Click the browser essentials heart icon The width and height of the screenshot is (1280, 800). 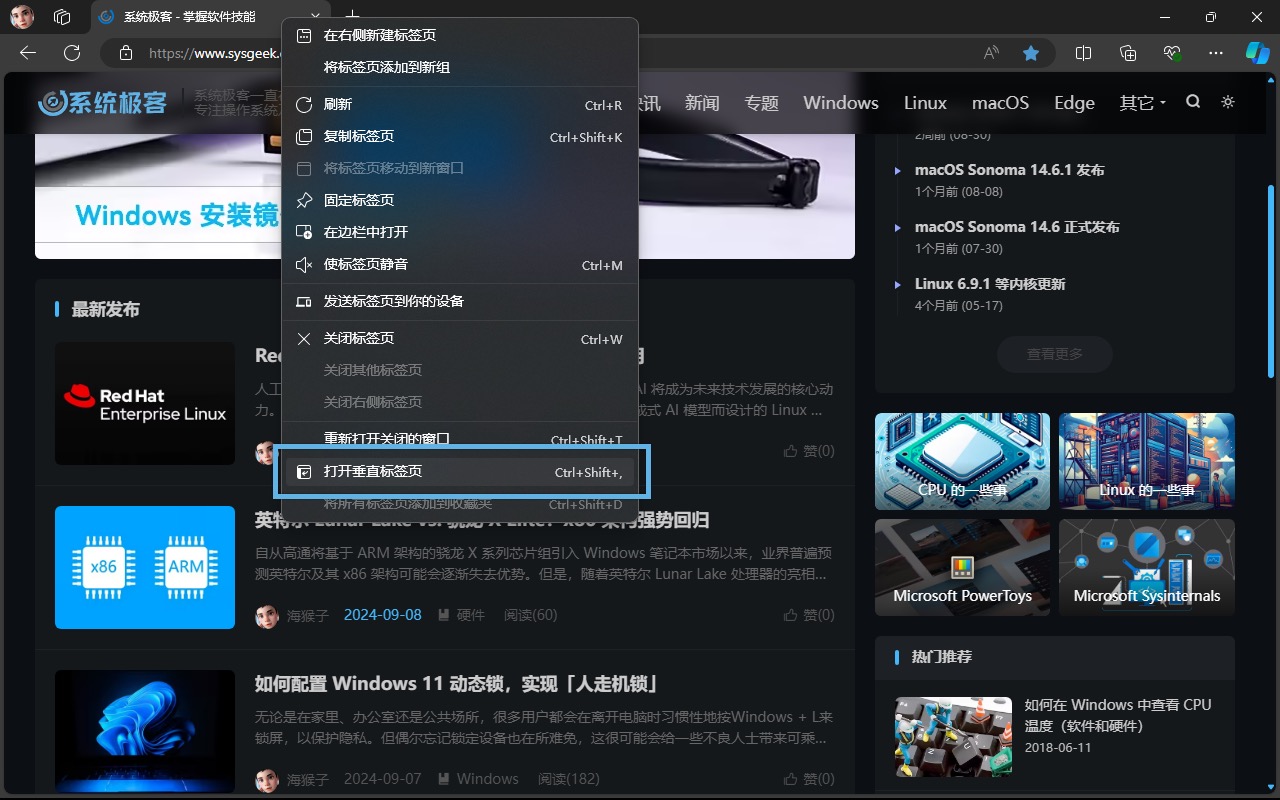click(1172, 53)
